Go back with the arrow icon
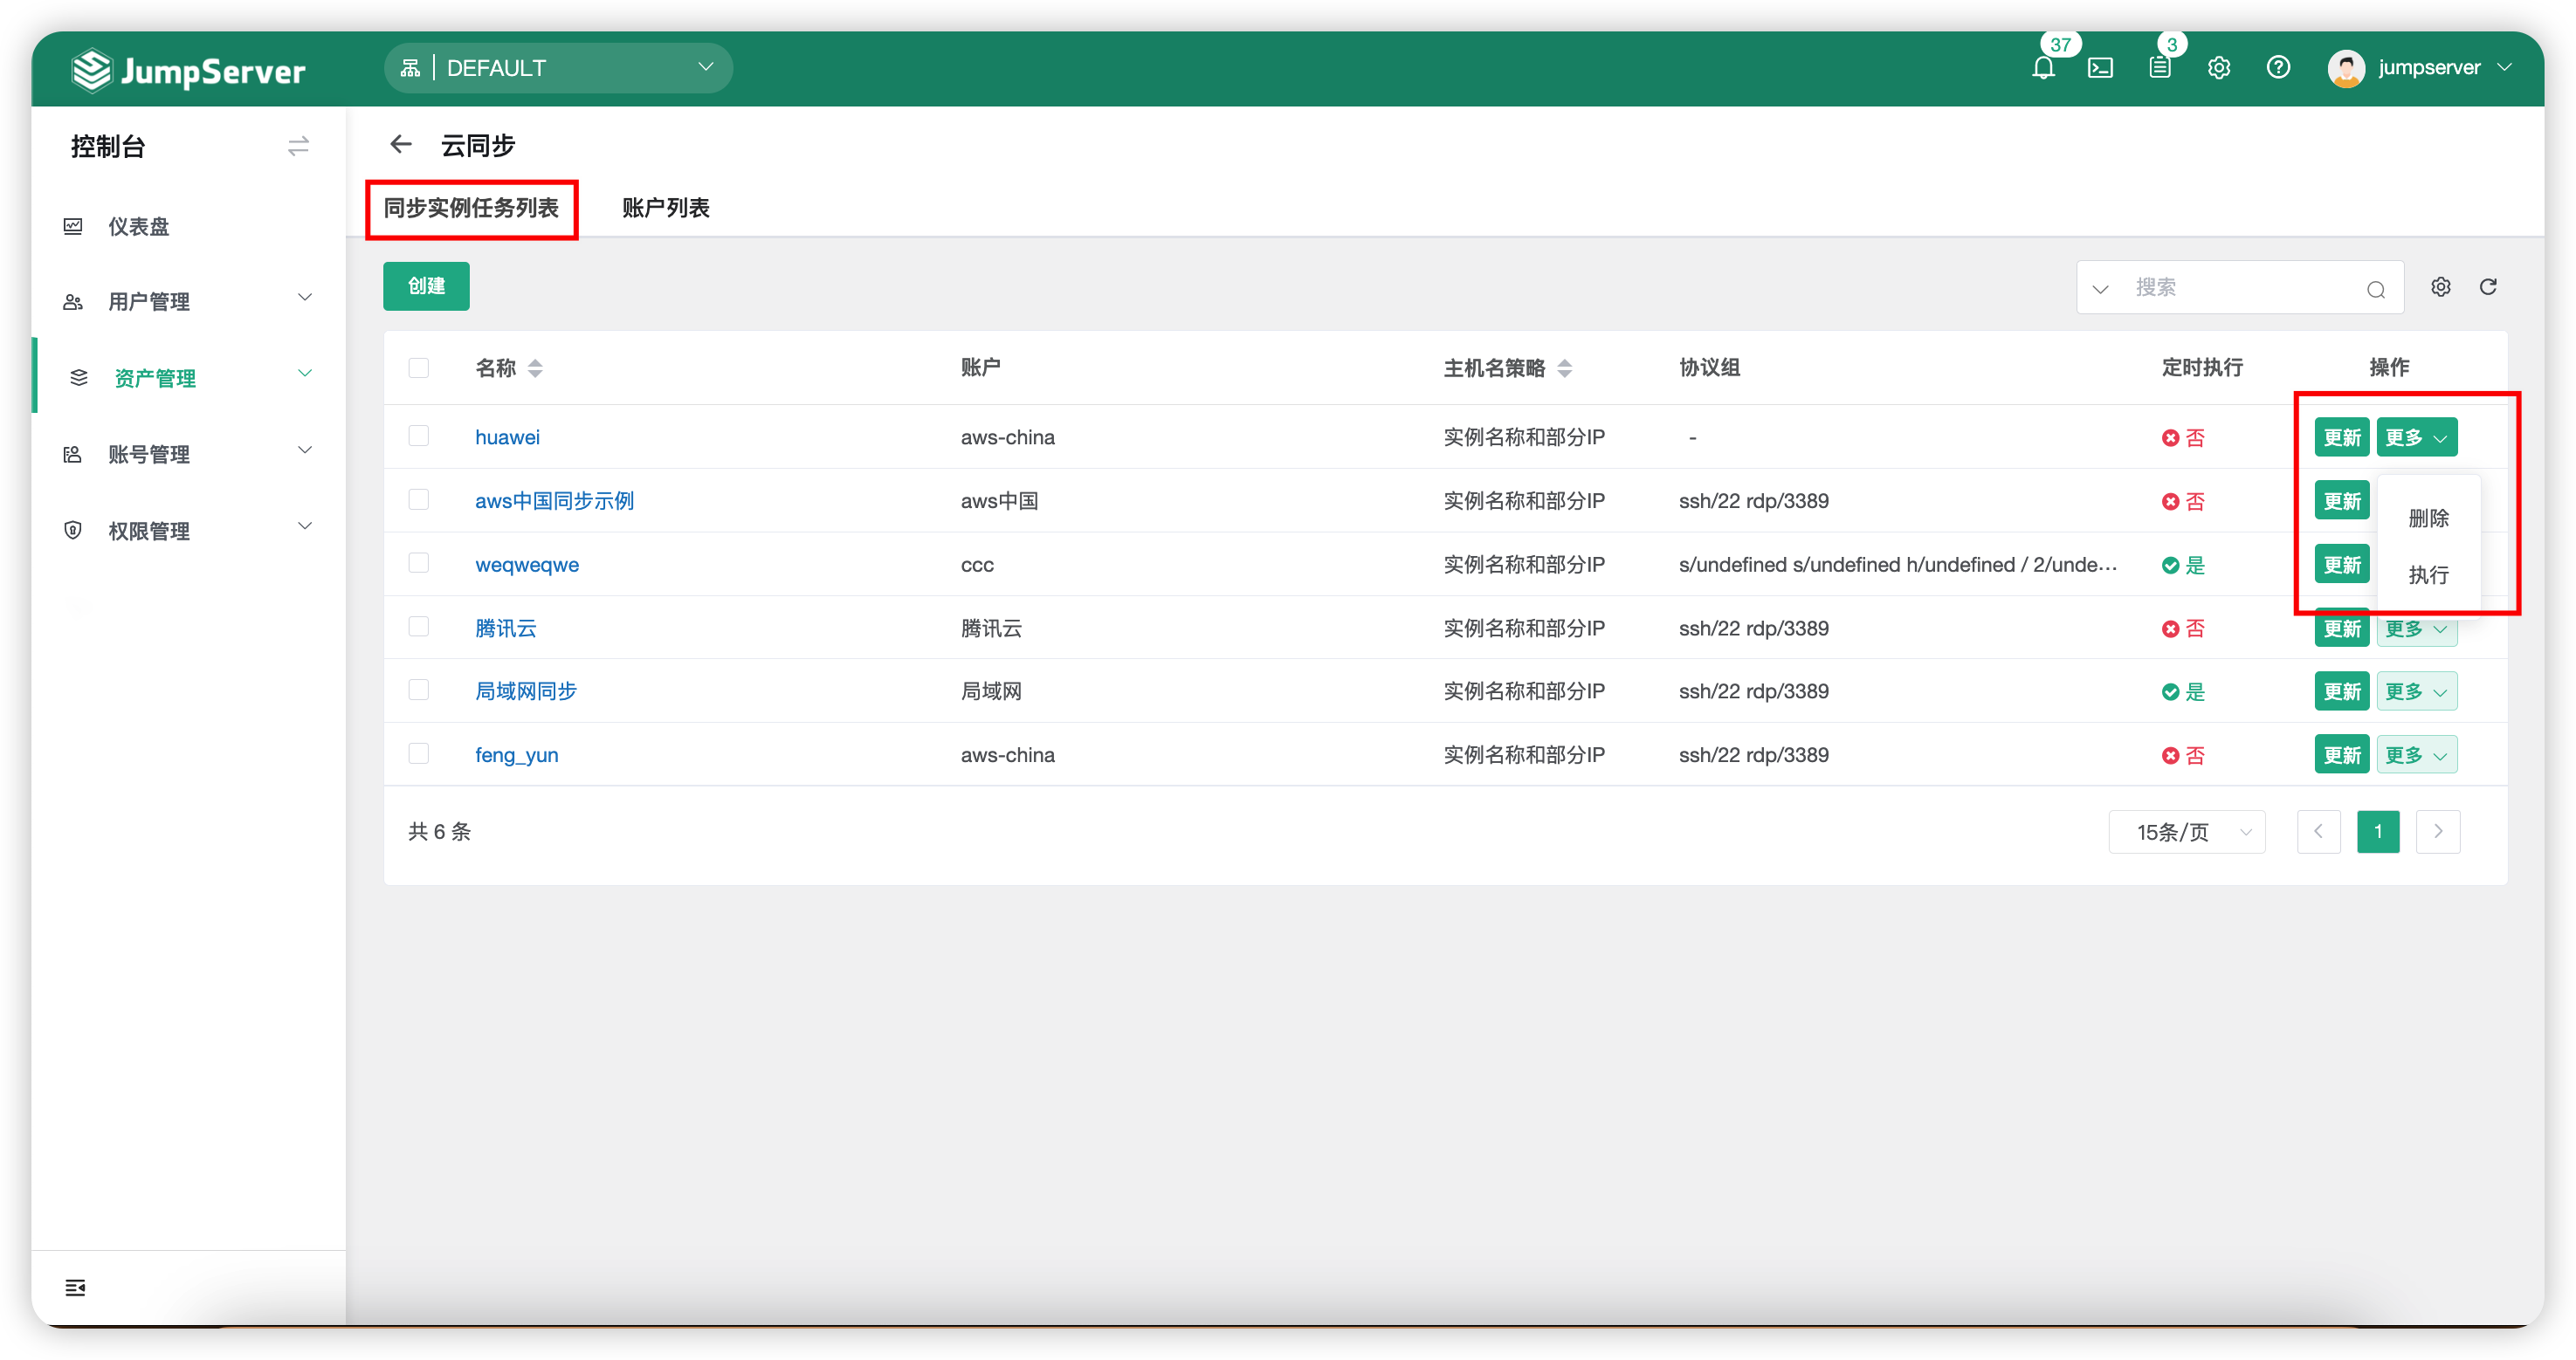 pos(401,145)
